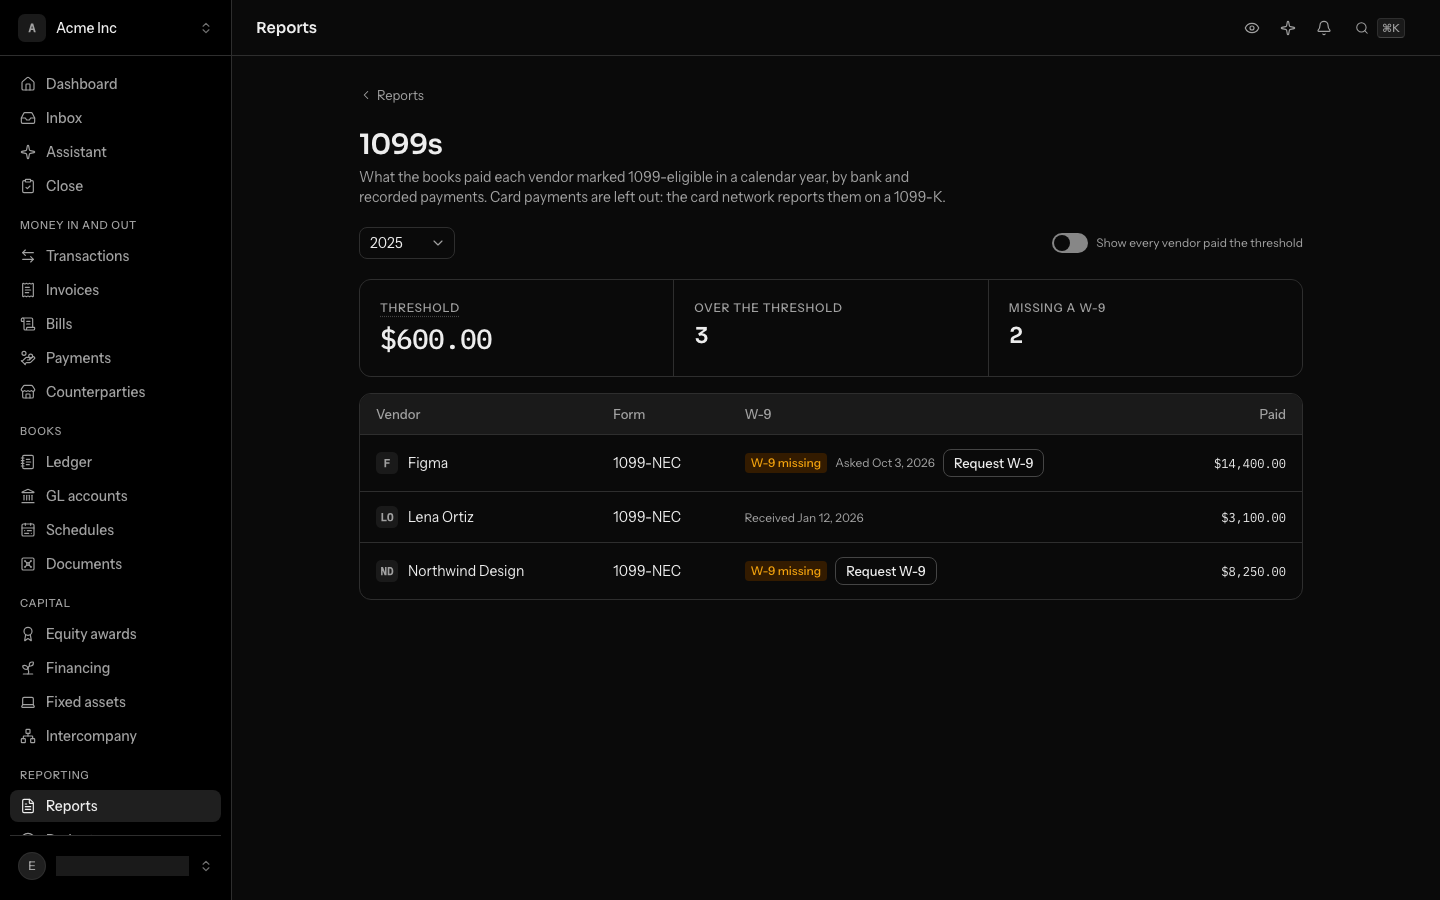The width and height of the screenshot is (1440, 900).
Task: Request W-9 from Northwind Design
Action: 885,571
